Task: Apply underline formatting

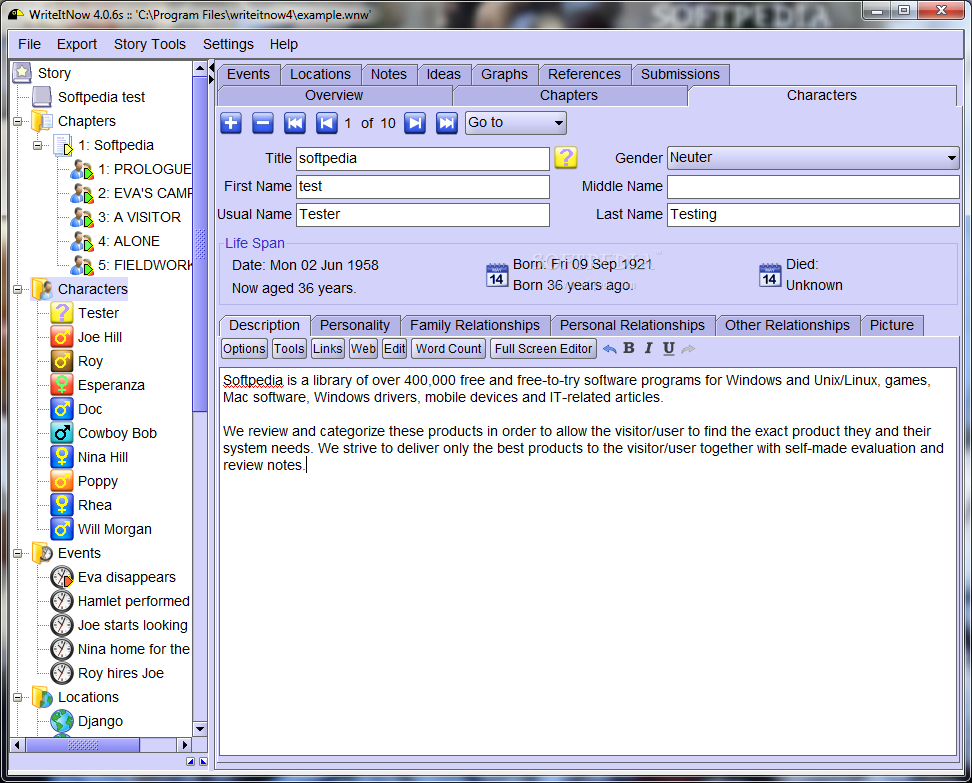Action: 668,348
